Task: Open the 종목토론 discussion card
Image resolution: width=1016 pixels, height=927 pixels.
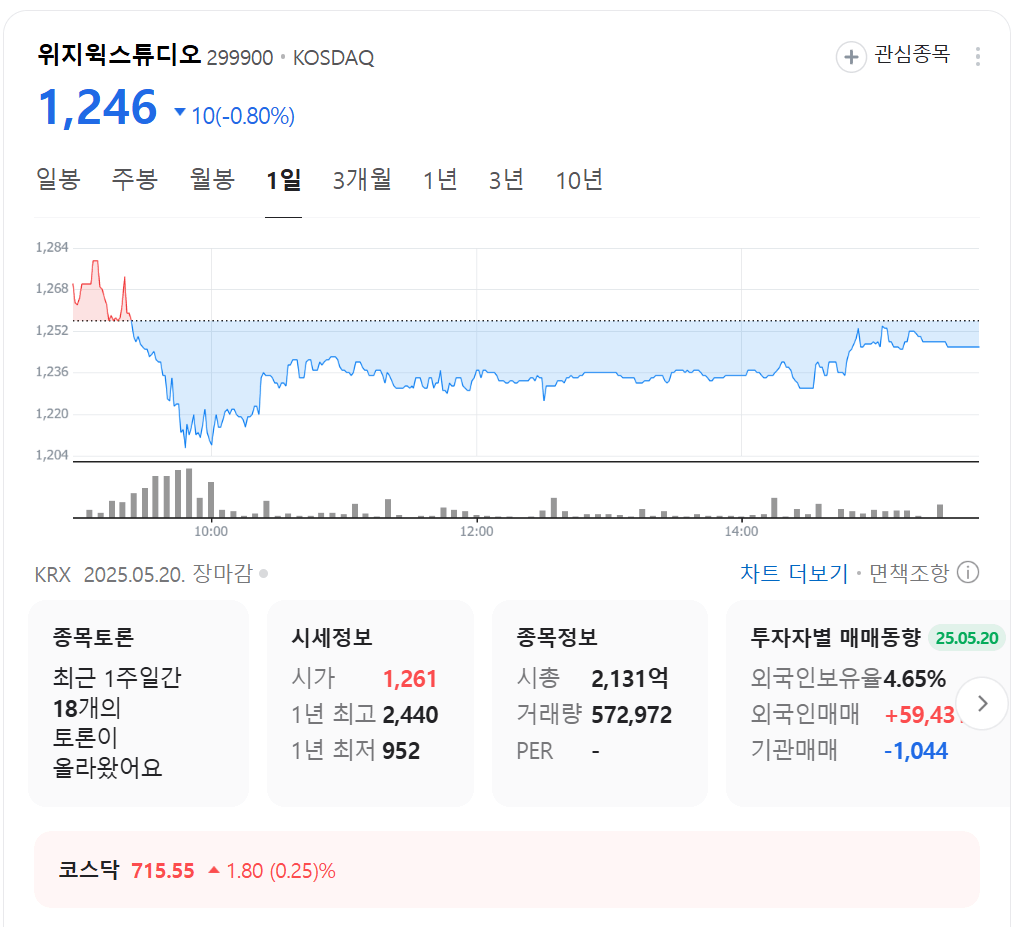Action: click(x=138, y=704)
